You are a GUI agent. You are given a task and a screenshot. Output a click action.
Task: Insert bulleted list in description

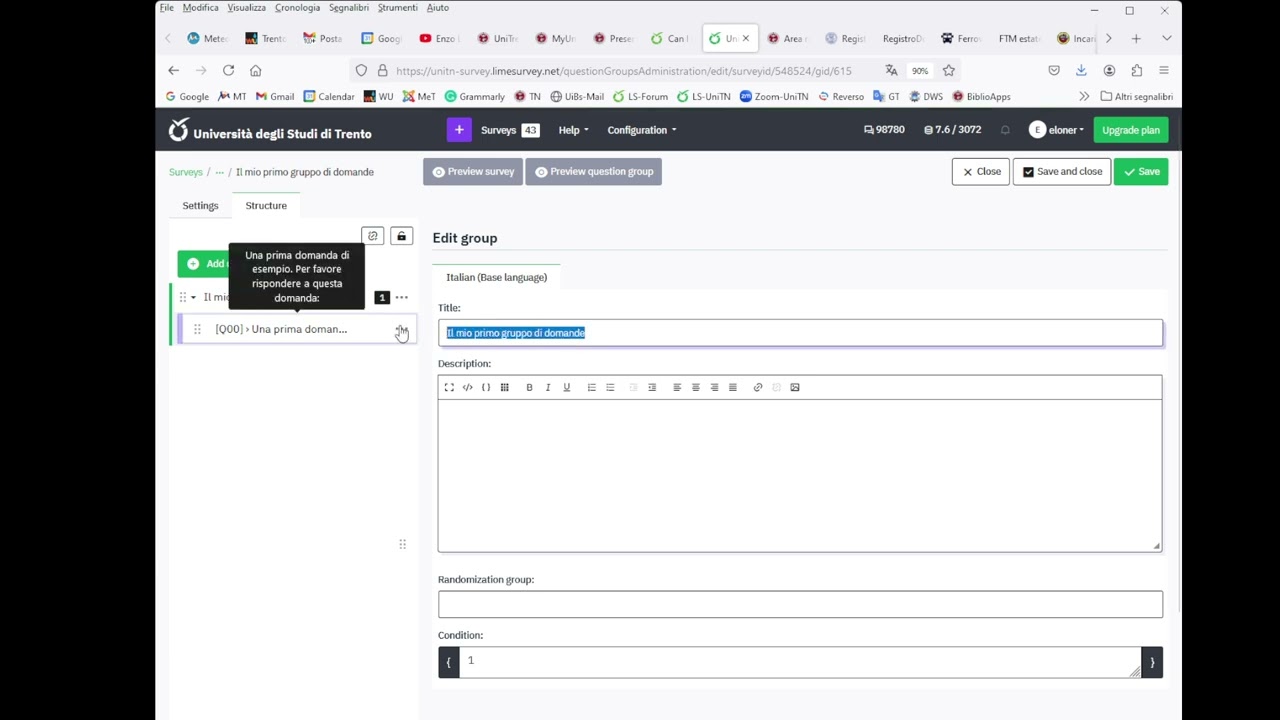(x=610, y=387)
